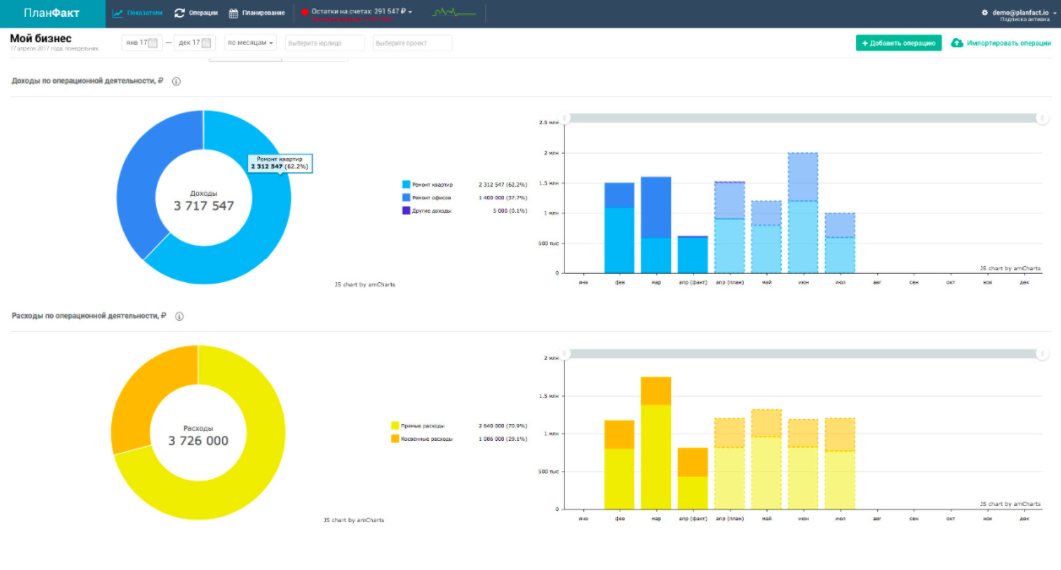
Task: Toggle Ремонт квартир legend marker
Action: click(406, 185)
